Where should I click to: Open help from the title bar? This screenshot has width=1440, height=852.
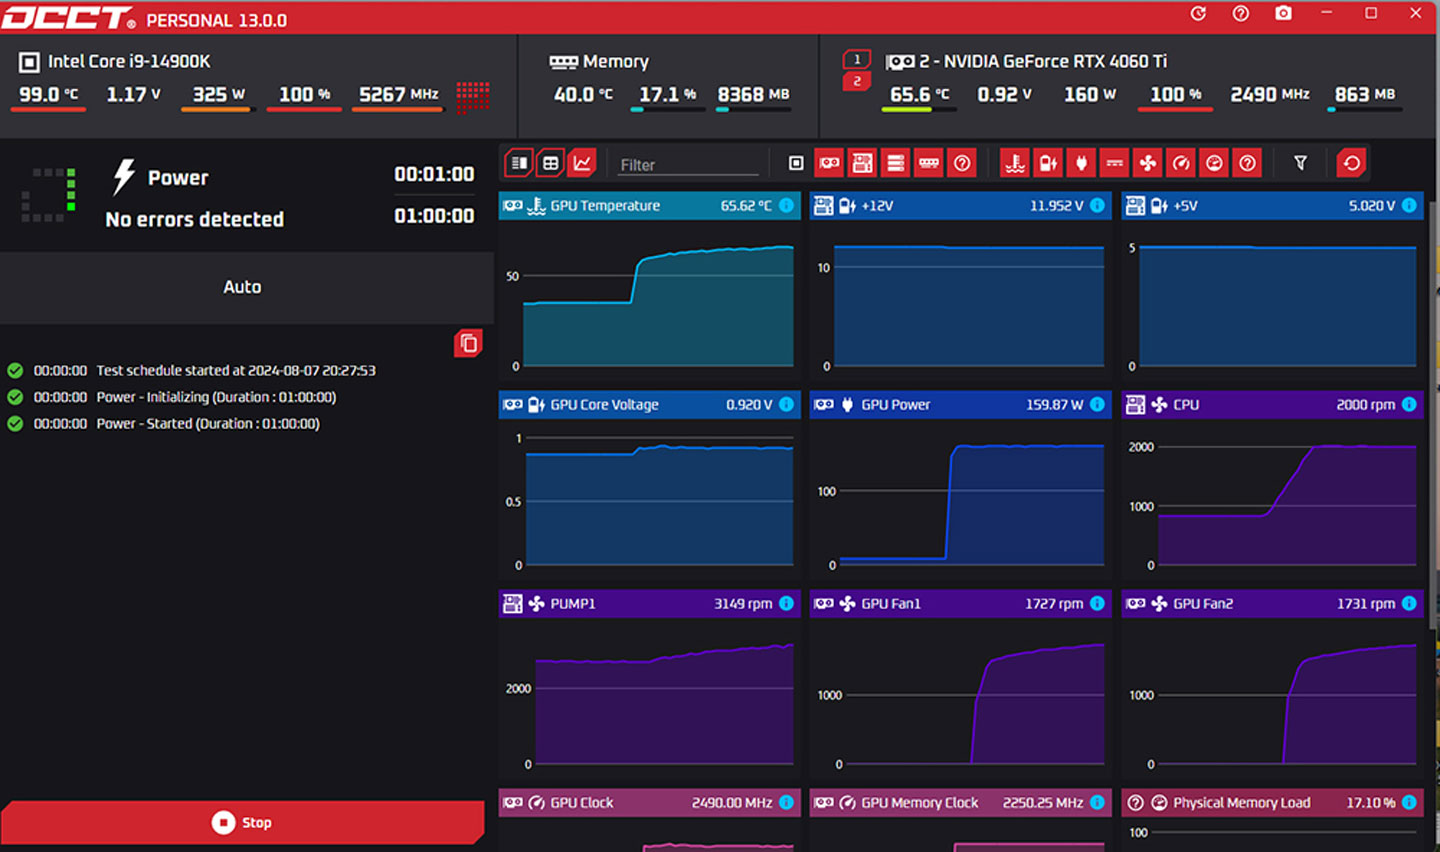1241,14
